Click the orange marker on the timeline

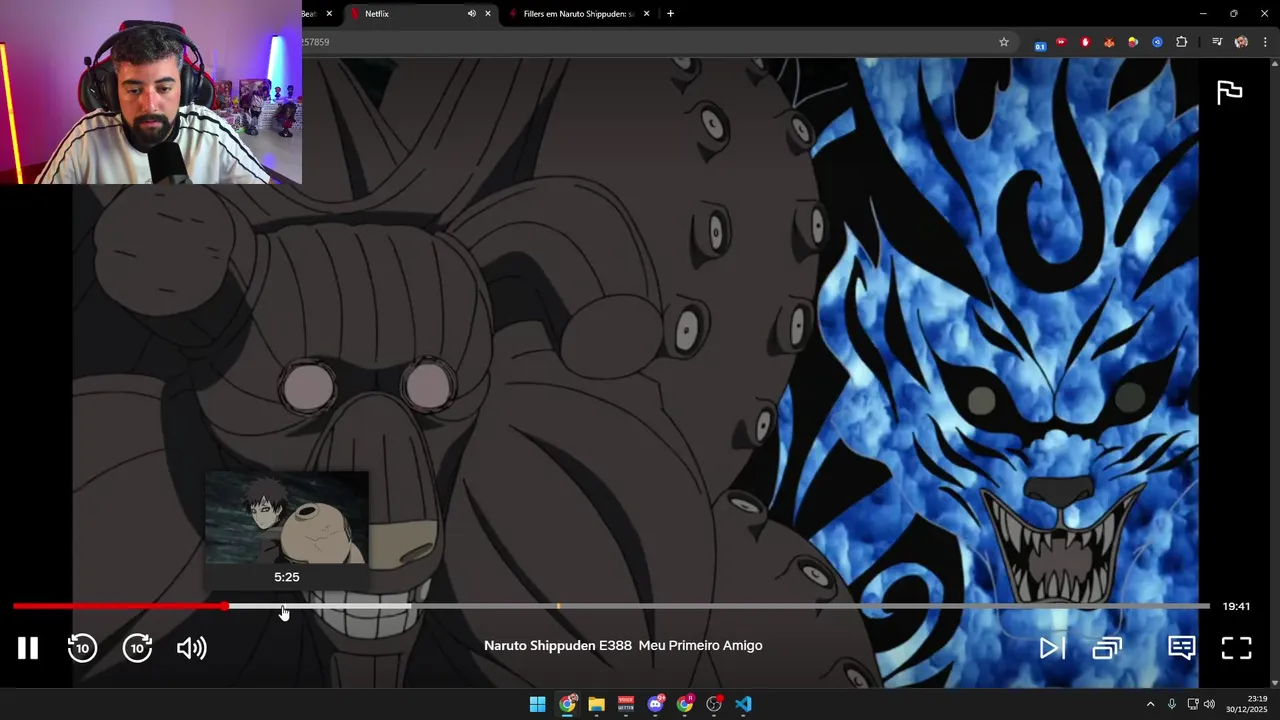pyautogui.click(x=558, y=606)
